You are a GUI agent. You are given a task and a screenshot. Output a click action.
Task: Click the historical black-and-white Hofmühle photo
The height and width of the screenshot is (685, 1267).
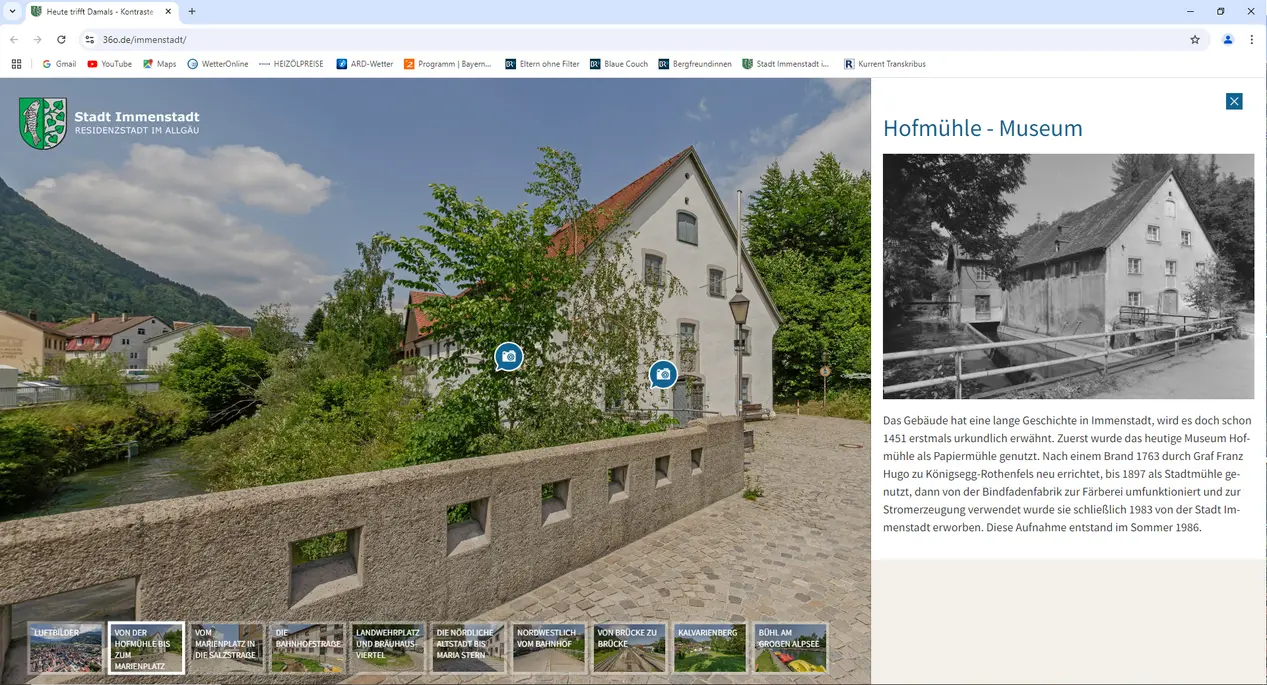click(1068, 276)
